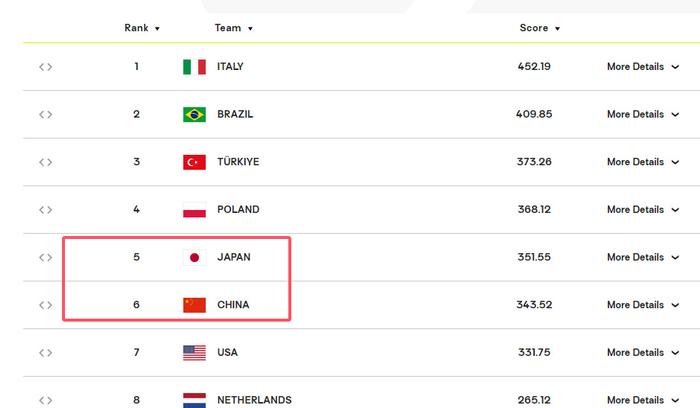Click the Japan flag icon
This screenshot has height=408, width=700.
[194, 258]
